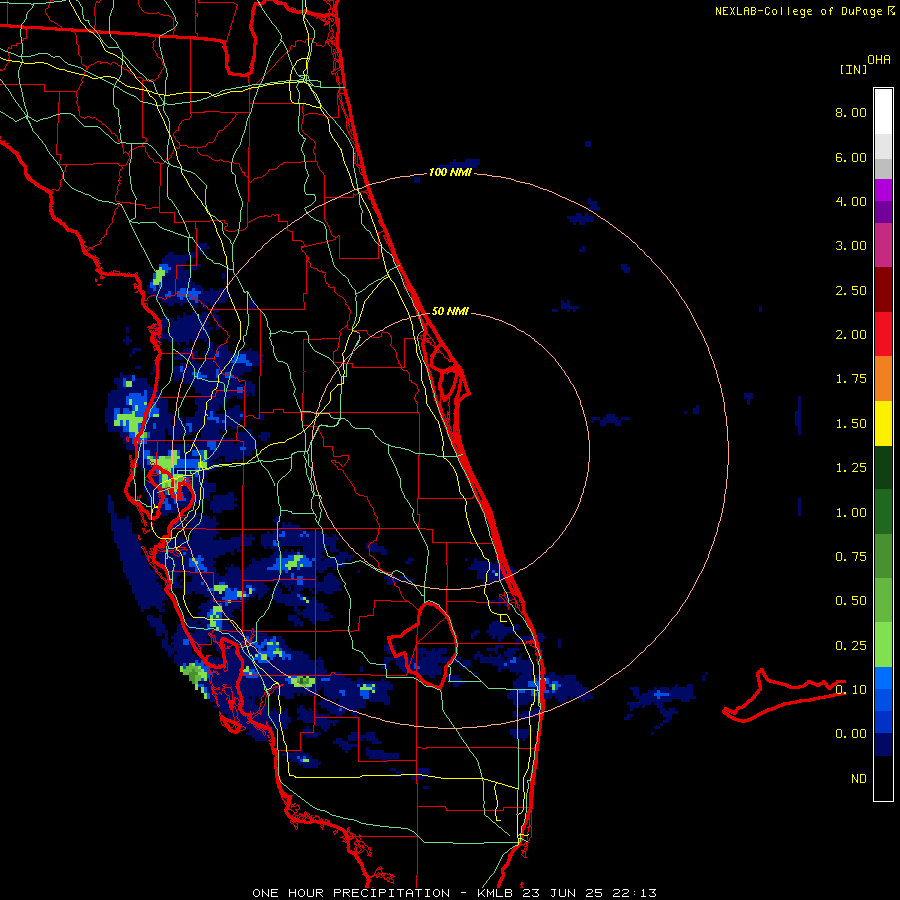Select the 6.00 legend value
900x900 pixels.
(851, 157)
